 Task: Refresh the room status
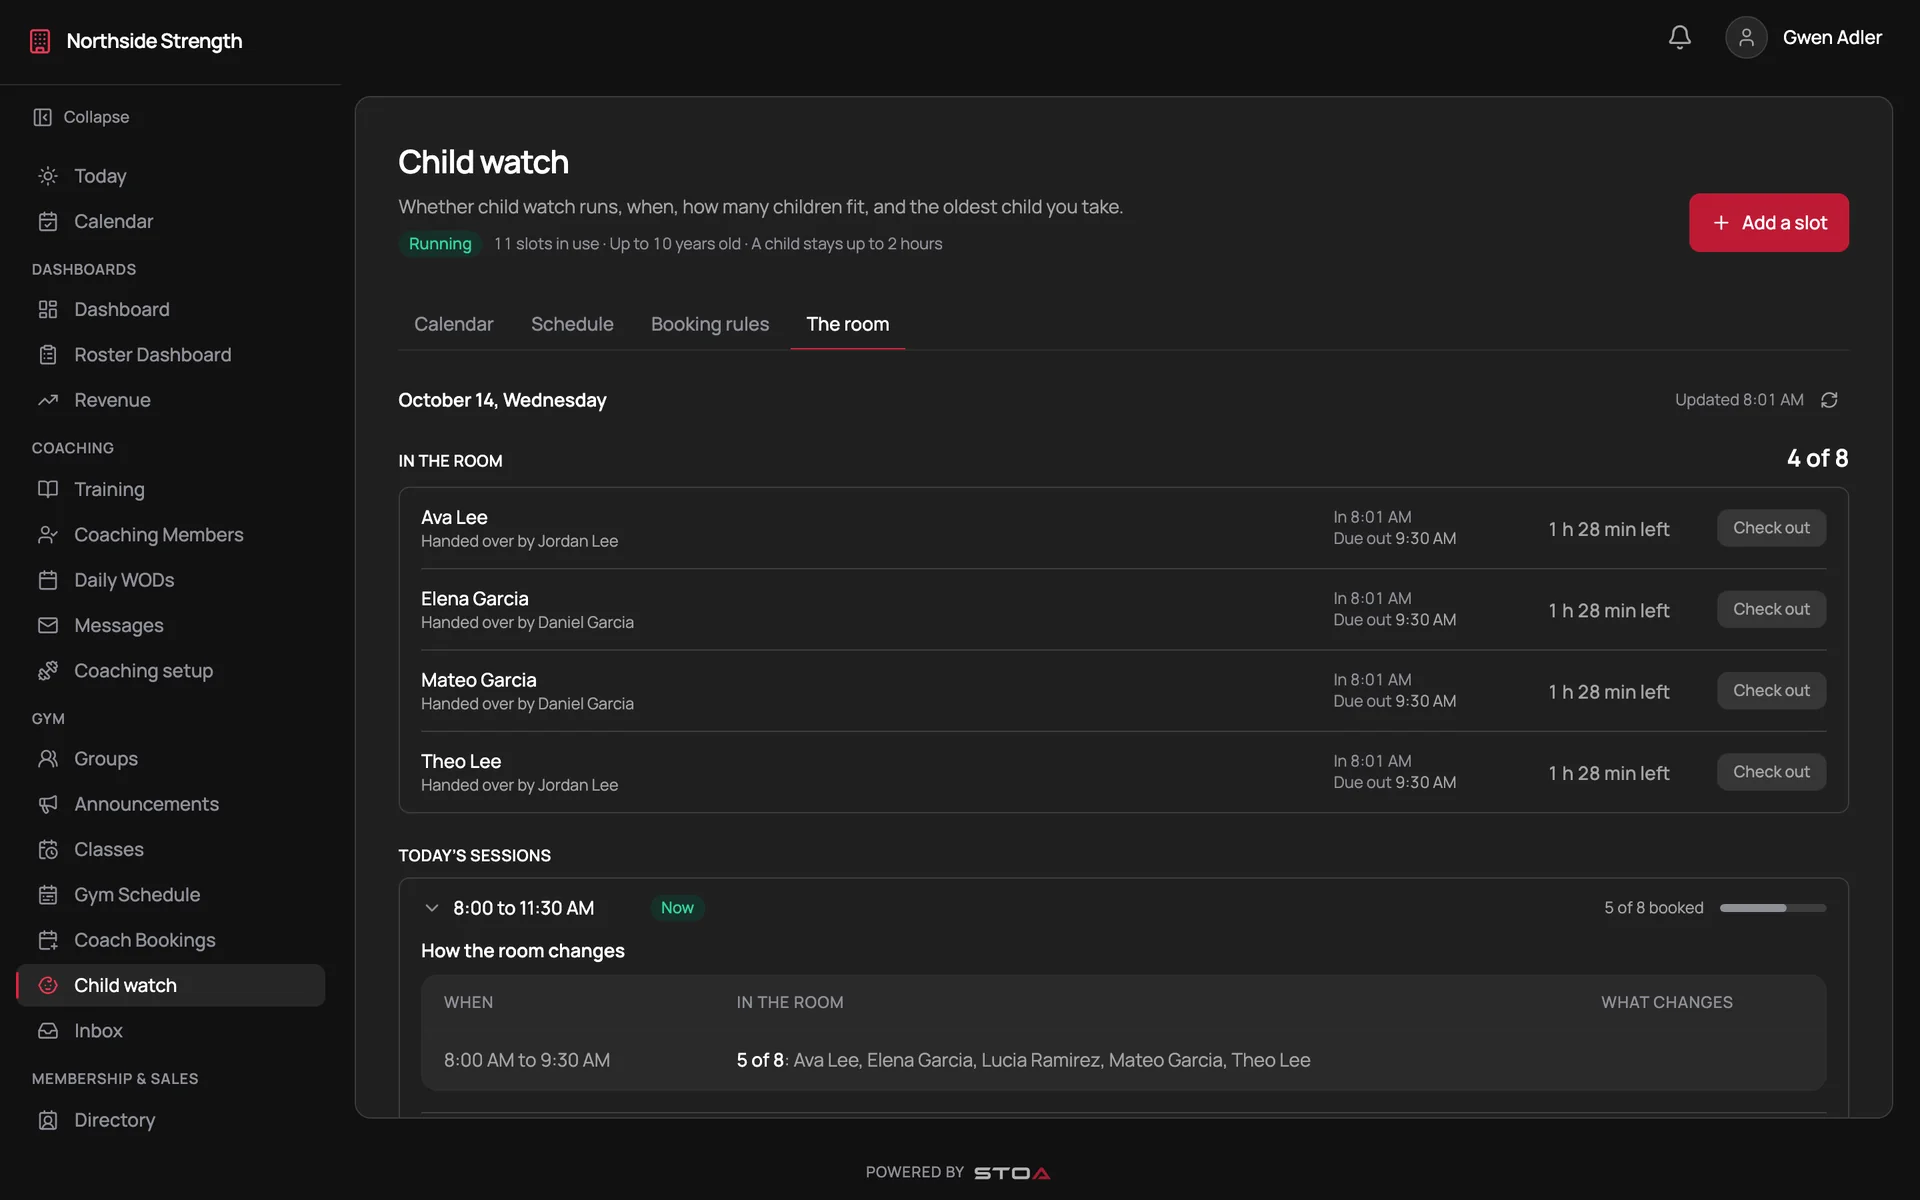(1829, 400)
